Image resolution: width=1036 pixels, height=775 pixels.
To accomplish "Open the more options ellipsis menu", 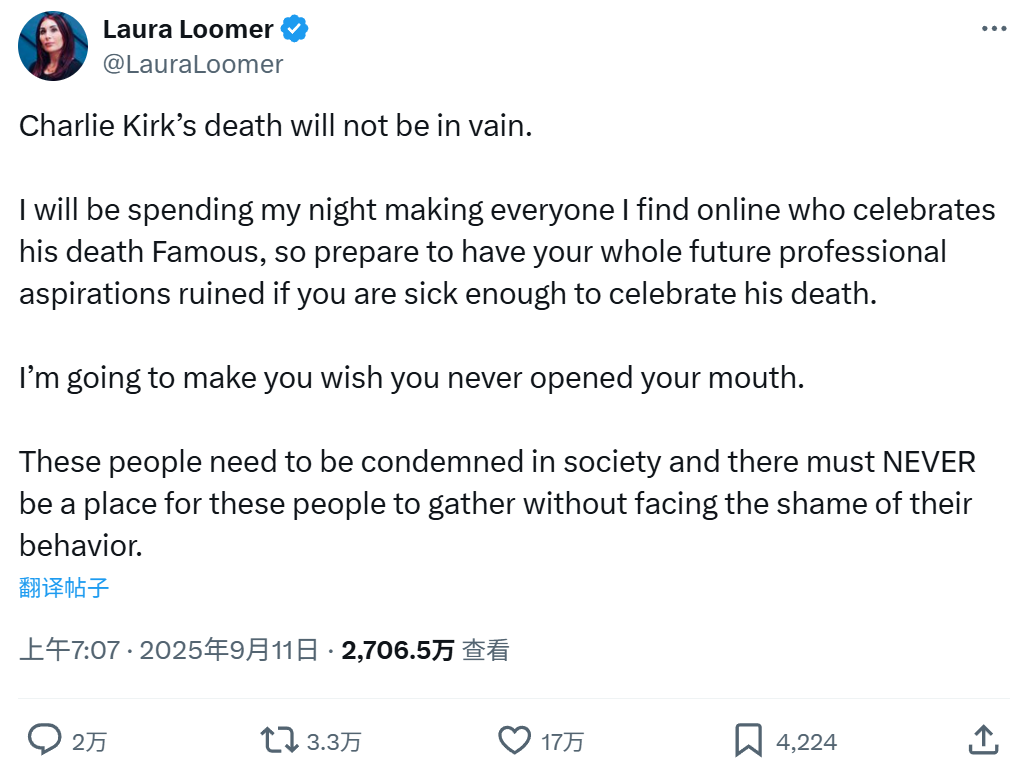I will click(x=993, y=29).
